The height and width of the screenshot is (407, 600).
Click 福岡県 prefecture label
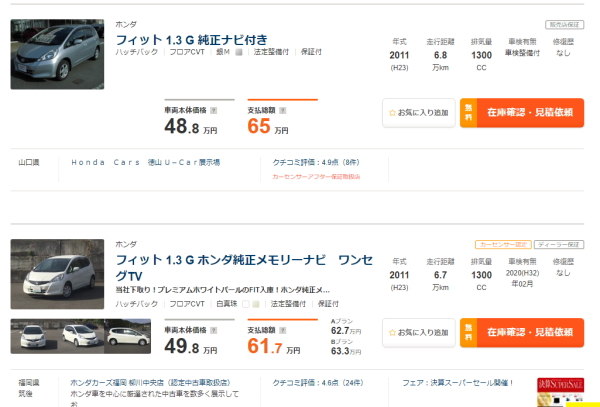(29, 383)
